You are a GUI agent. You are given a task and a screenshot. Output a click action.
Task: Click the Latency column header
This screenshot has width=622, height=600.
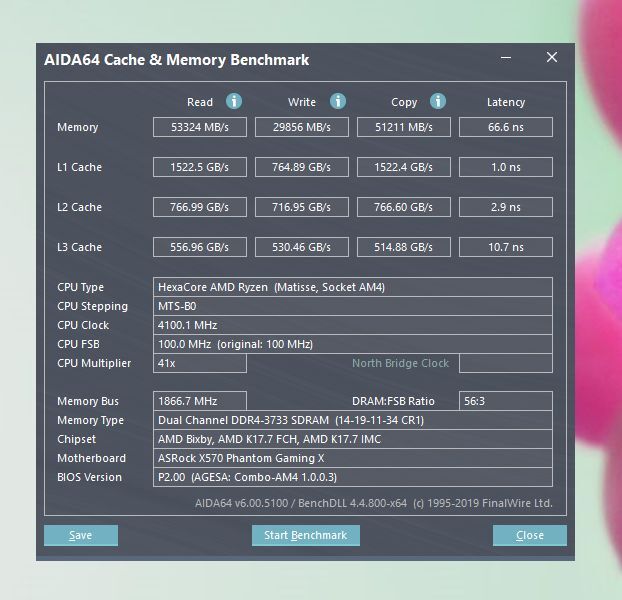[x=506, y=103]
